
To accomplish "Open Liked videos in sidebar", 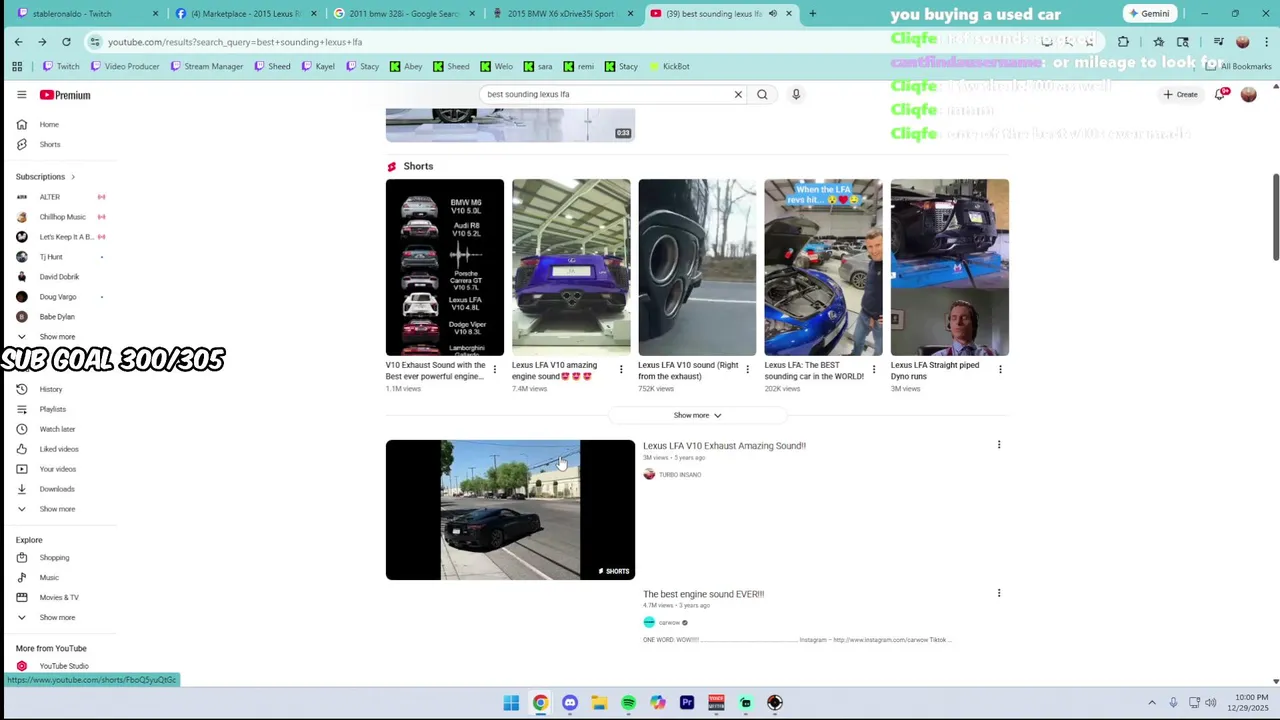I will tap(60, 449).
